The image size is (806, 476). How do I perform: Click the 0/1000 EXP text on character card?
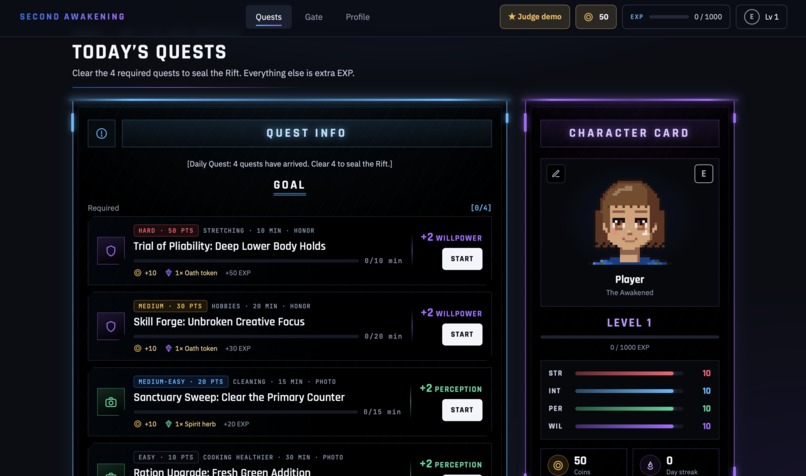629,347
